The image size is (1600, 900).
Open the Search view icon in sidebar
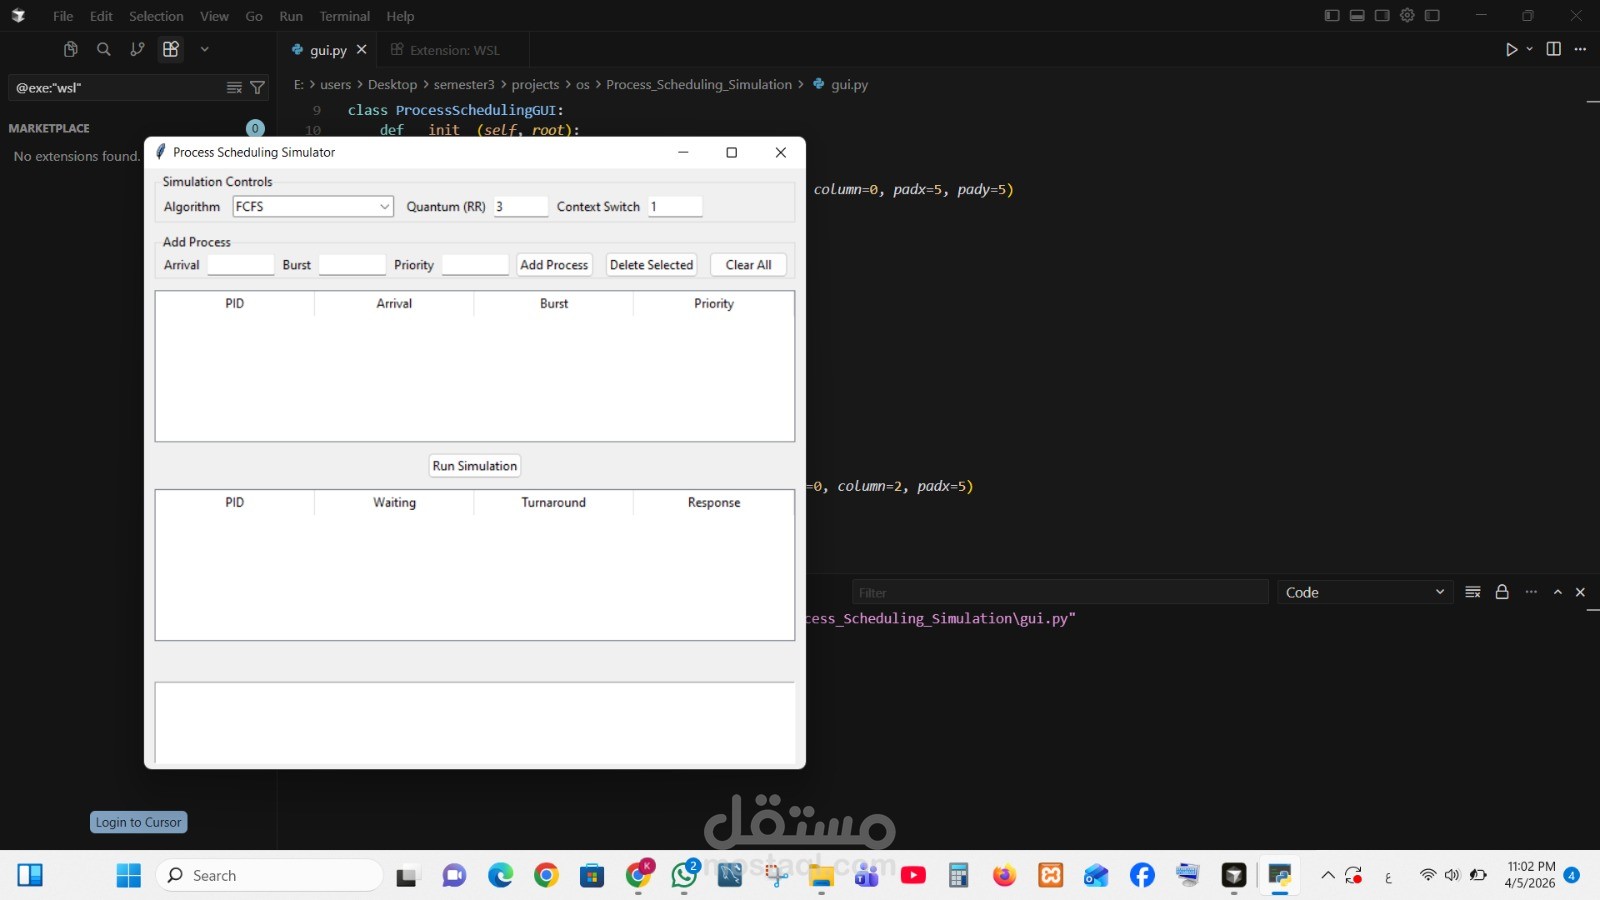tap(104, 49)
